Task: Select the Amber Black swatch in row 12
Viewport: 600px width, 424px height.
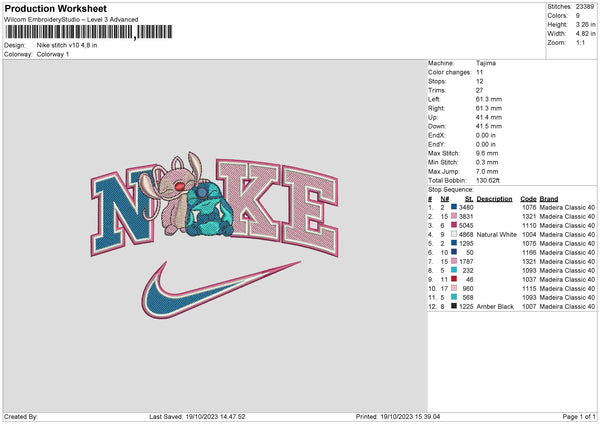Action: click(454, 306)
